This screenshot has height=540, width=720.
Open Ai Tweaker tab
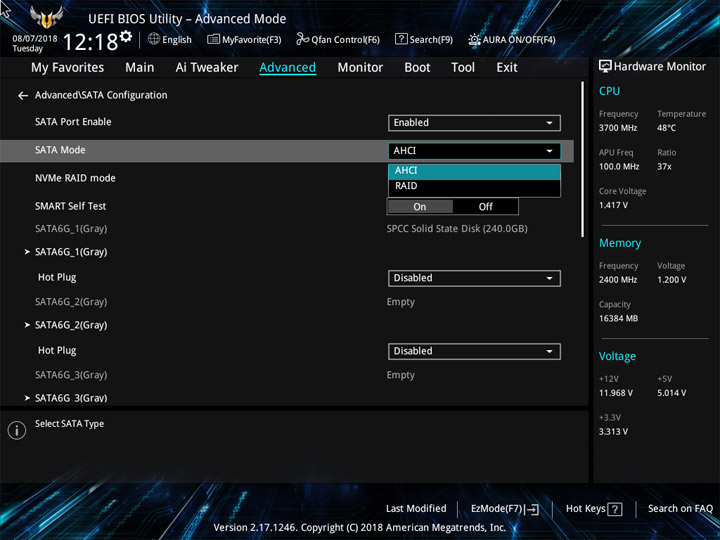tap(207, 68)
